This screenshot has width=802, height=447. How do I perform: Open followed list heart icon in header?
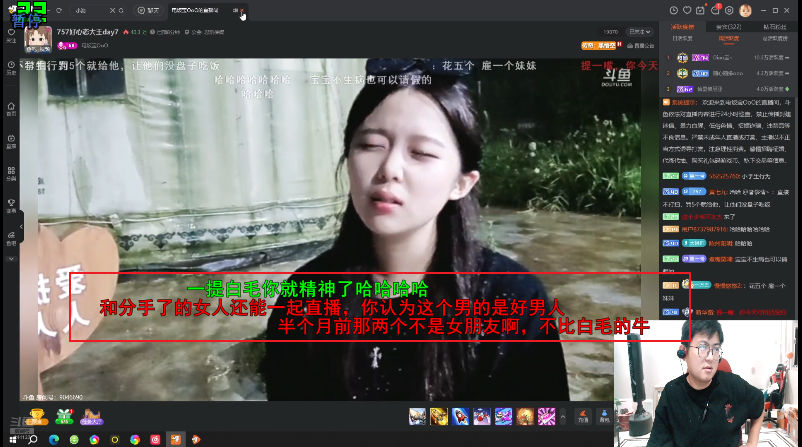coord(687,10)
